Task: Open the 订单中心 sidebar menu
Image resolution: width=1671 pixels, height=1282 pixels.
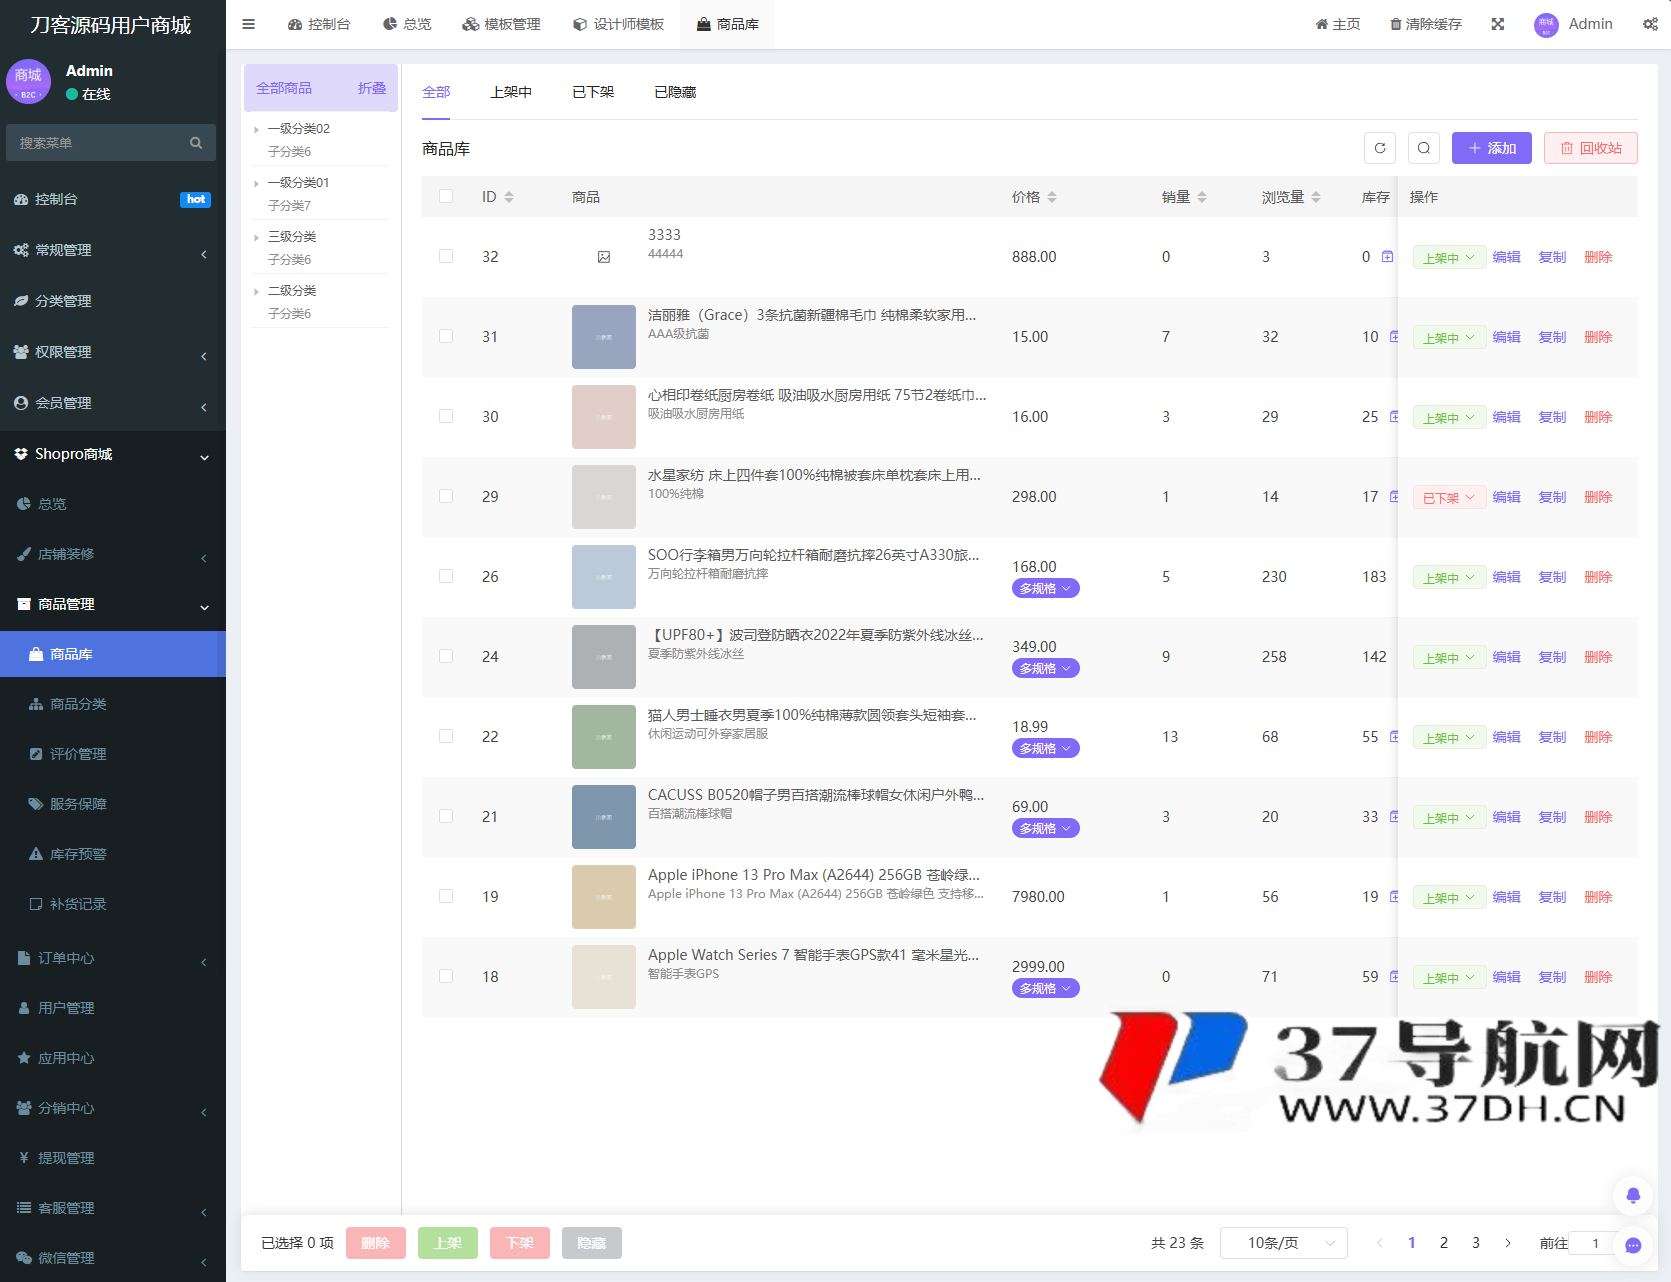Action: click(x=66, y=958)
